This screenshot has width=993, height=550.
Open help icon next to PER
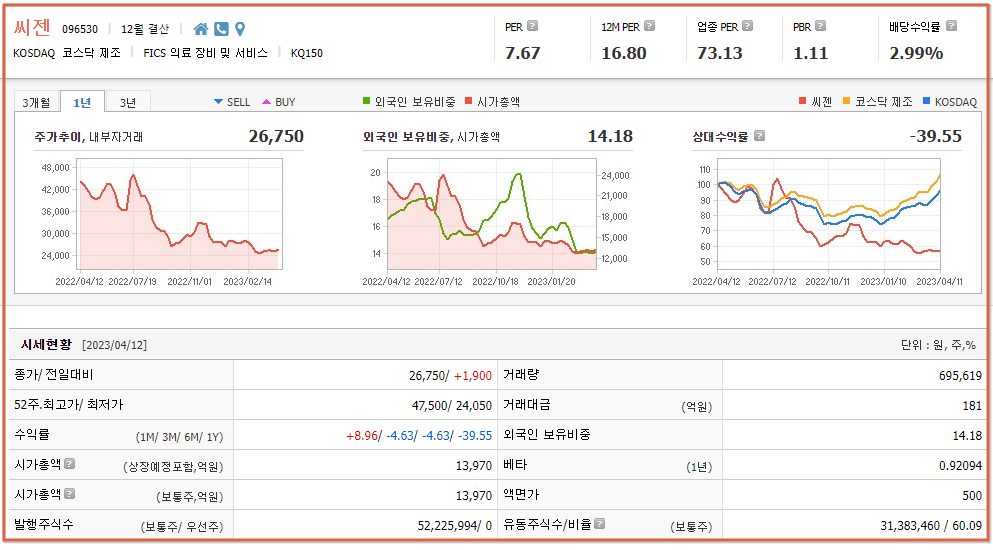coord(533,26)
